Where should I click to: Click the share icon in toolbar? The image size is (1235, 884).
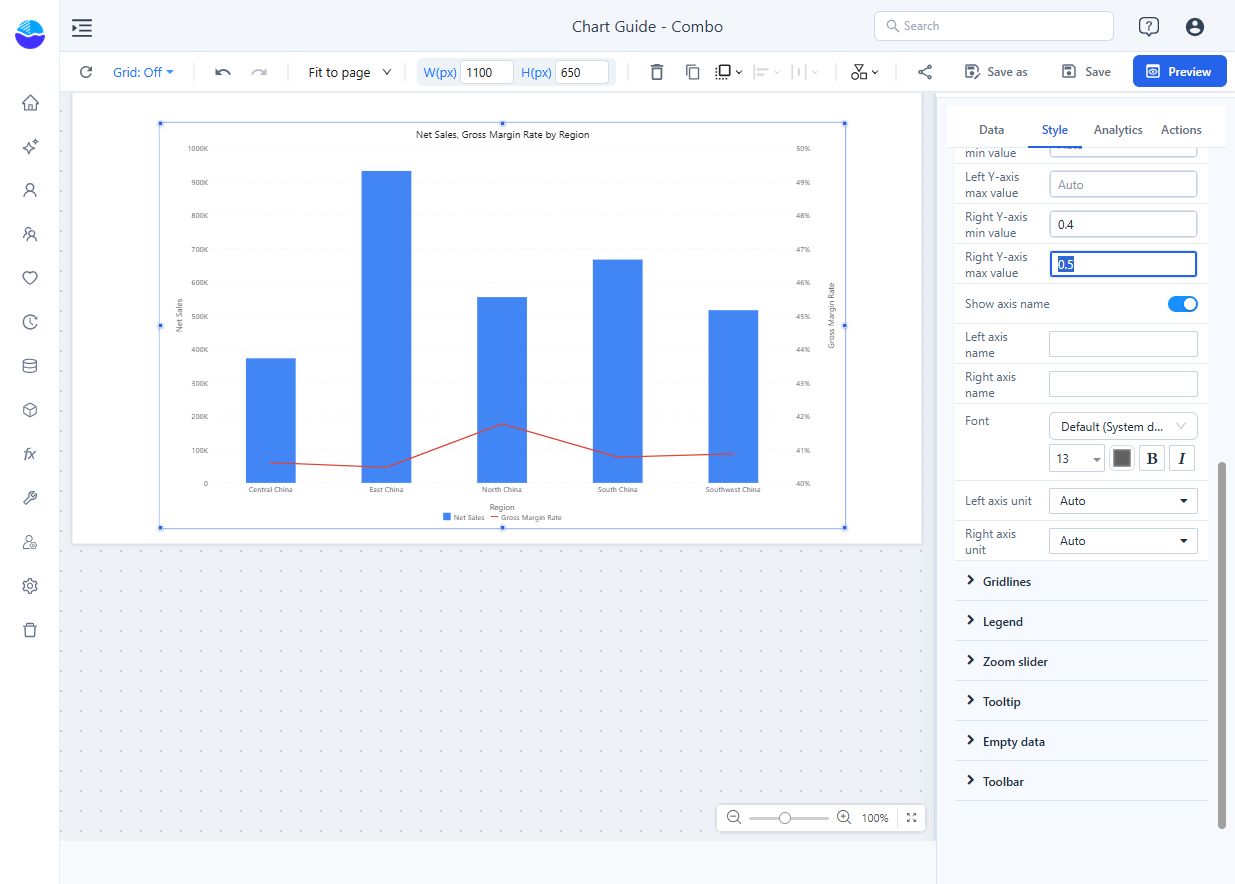click(x=925, y=72)
